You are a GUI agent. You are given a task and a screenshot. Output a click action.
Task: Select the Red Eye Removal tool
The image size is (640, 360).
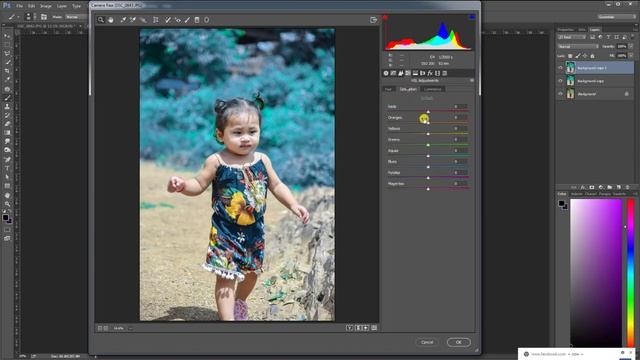pyautogui.click(x=178, y=20)
